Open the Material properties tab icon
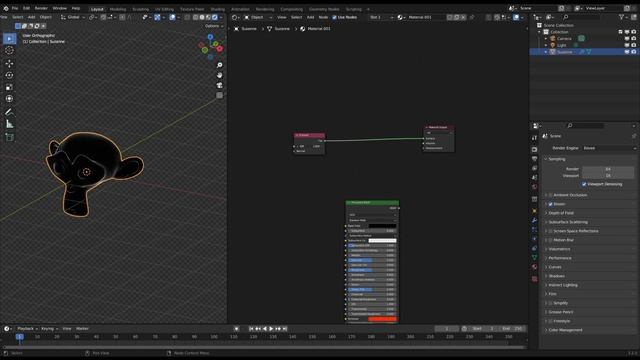Viewport: 640px width, 360px height. point(534,267)
